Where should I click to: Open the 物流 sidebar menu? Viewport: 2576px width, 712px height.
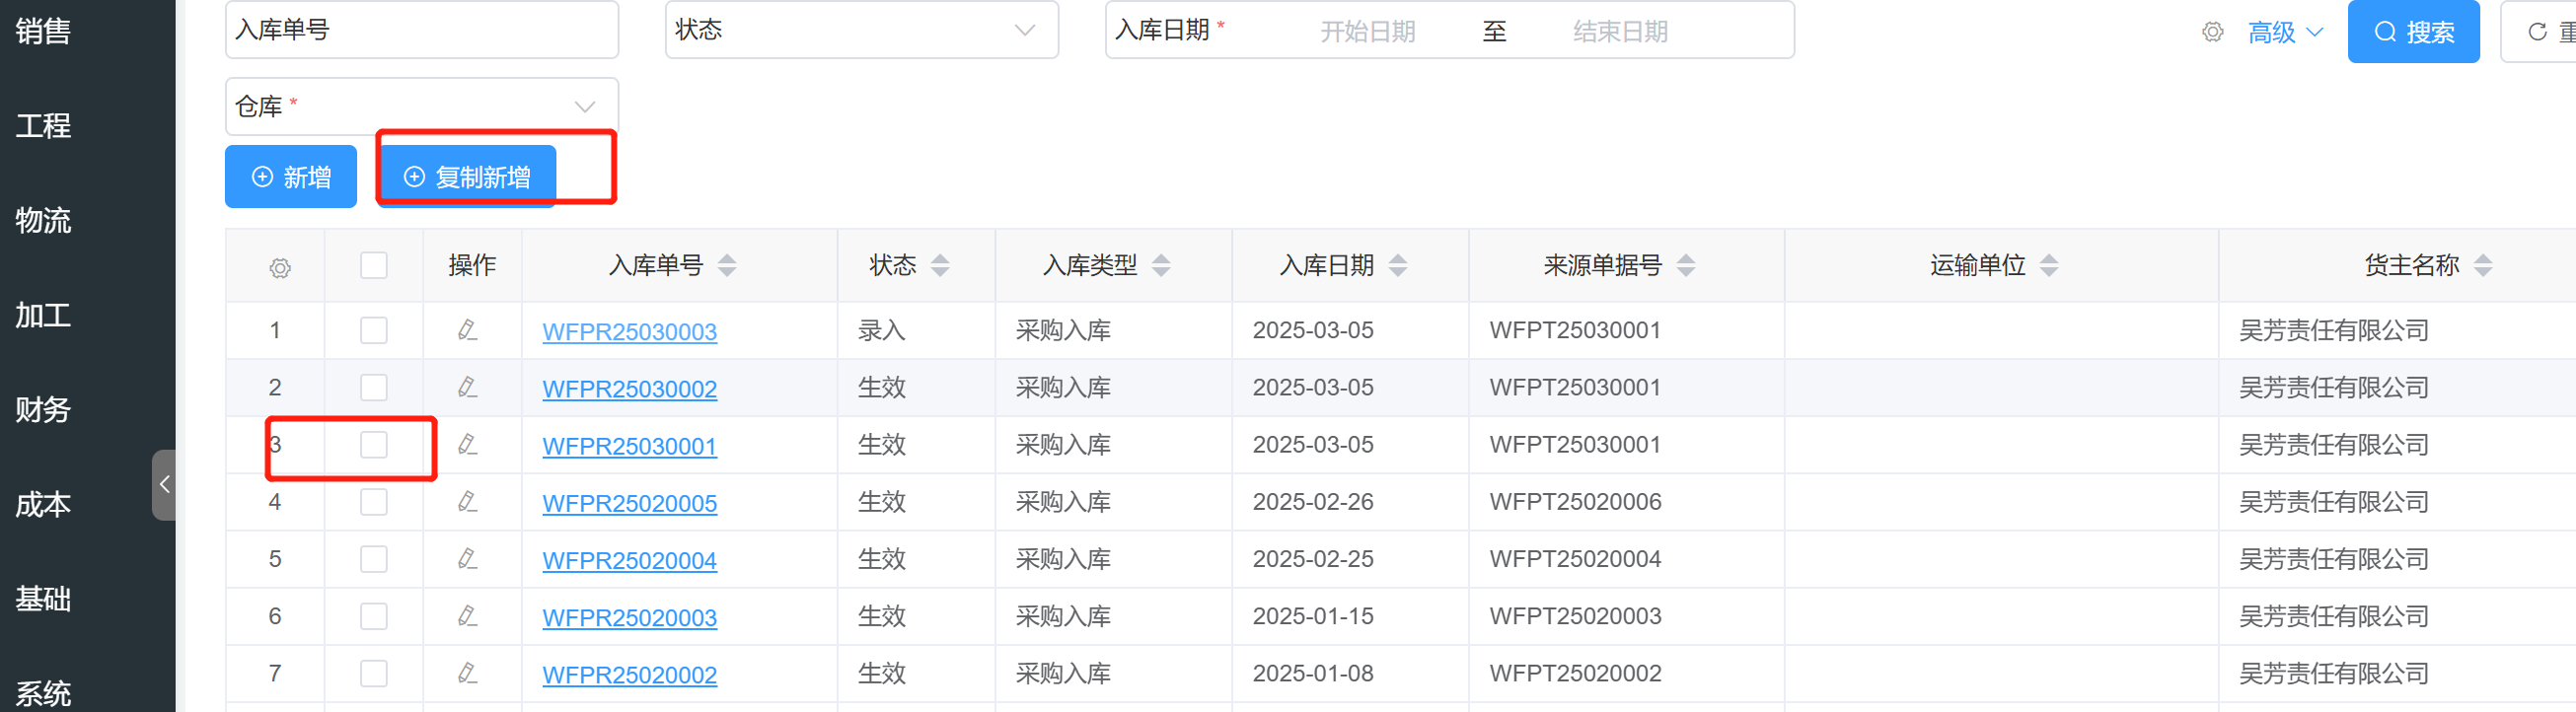tap(43, 220)
